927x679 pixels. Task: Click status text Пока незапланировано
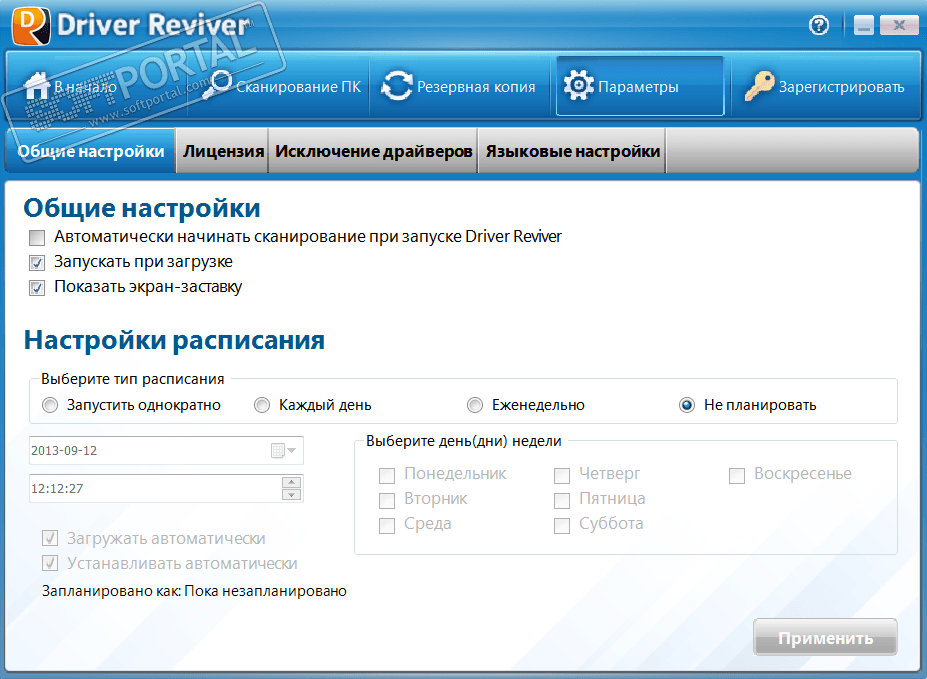(x=265, y=591)
